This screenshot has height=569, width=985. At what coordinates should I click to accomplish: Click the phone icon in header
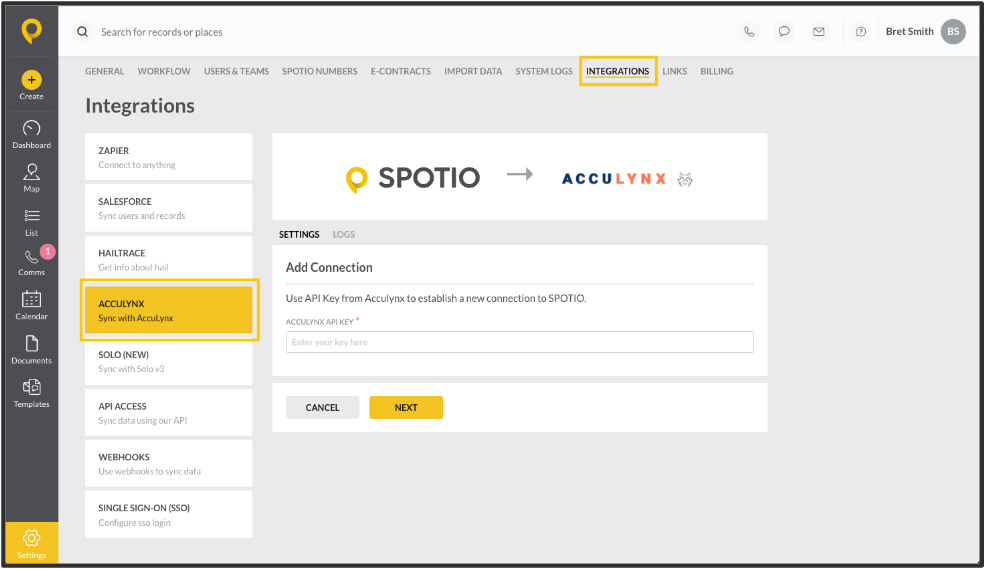coord(749,31)
